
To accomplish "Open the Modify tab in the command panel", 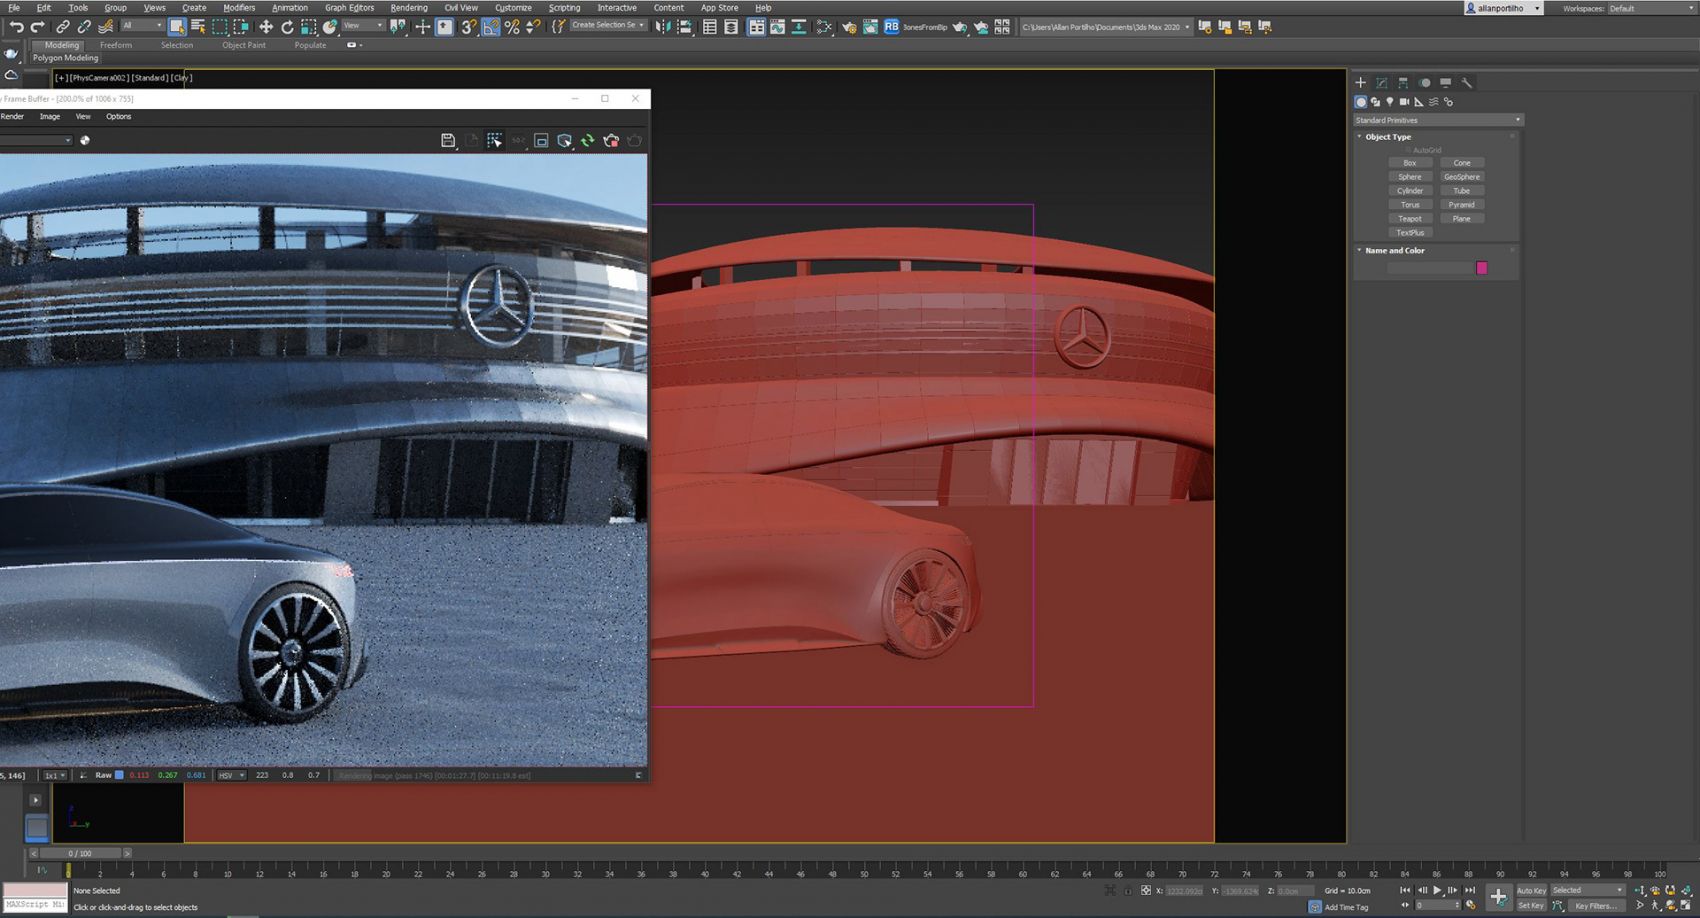I will point(1381,83).
